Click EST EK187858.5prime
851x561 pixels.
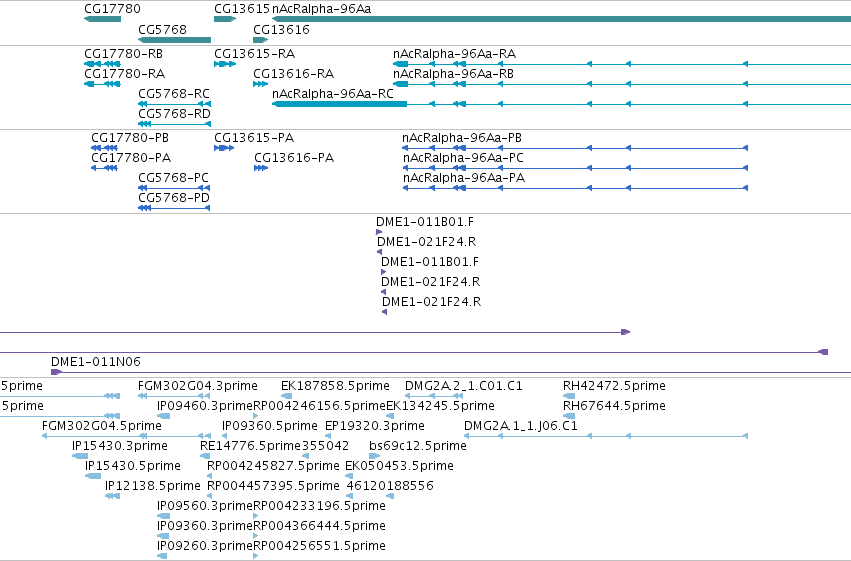click(x=335, y=386)
